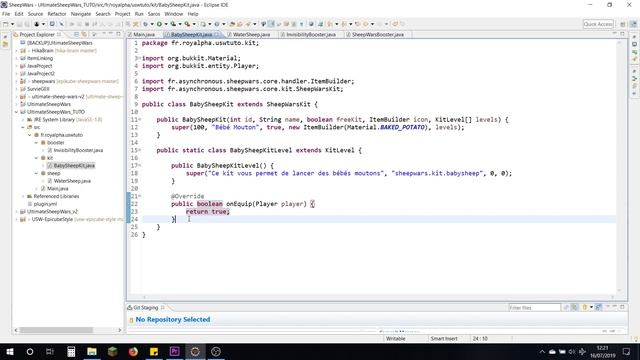Click the Filter files field in Git Staging

pos(534,308)
